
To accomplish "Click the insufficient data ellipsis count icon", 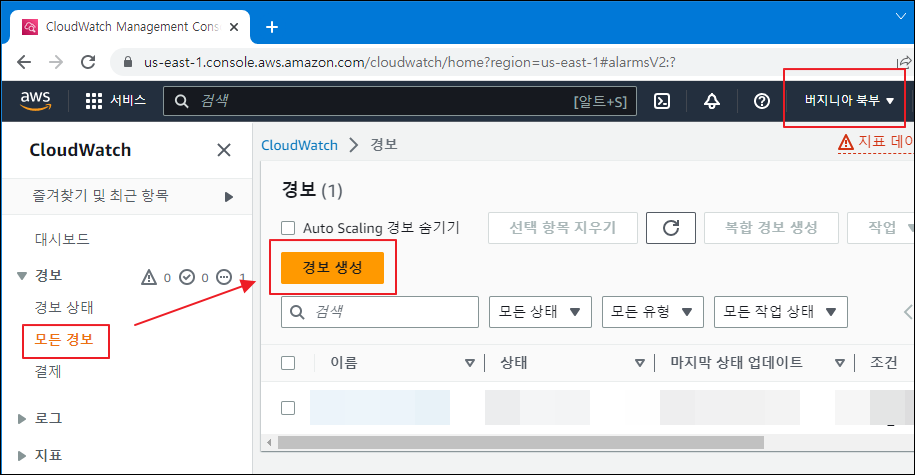I will 224,277.
